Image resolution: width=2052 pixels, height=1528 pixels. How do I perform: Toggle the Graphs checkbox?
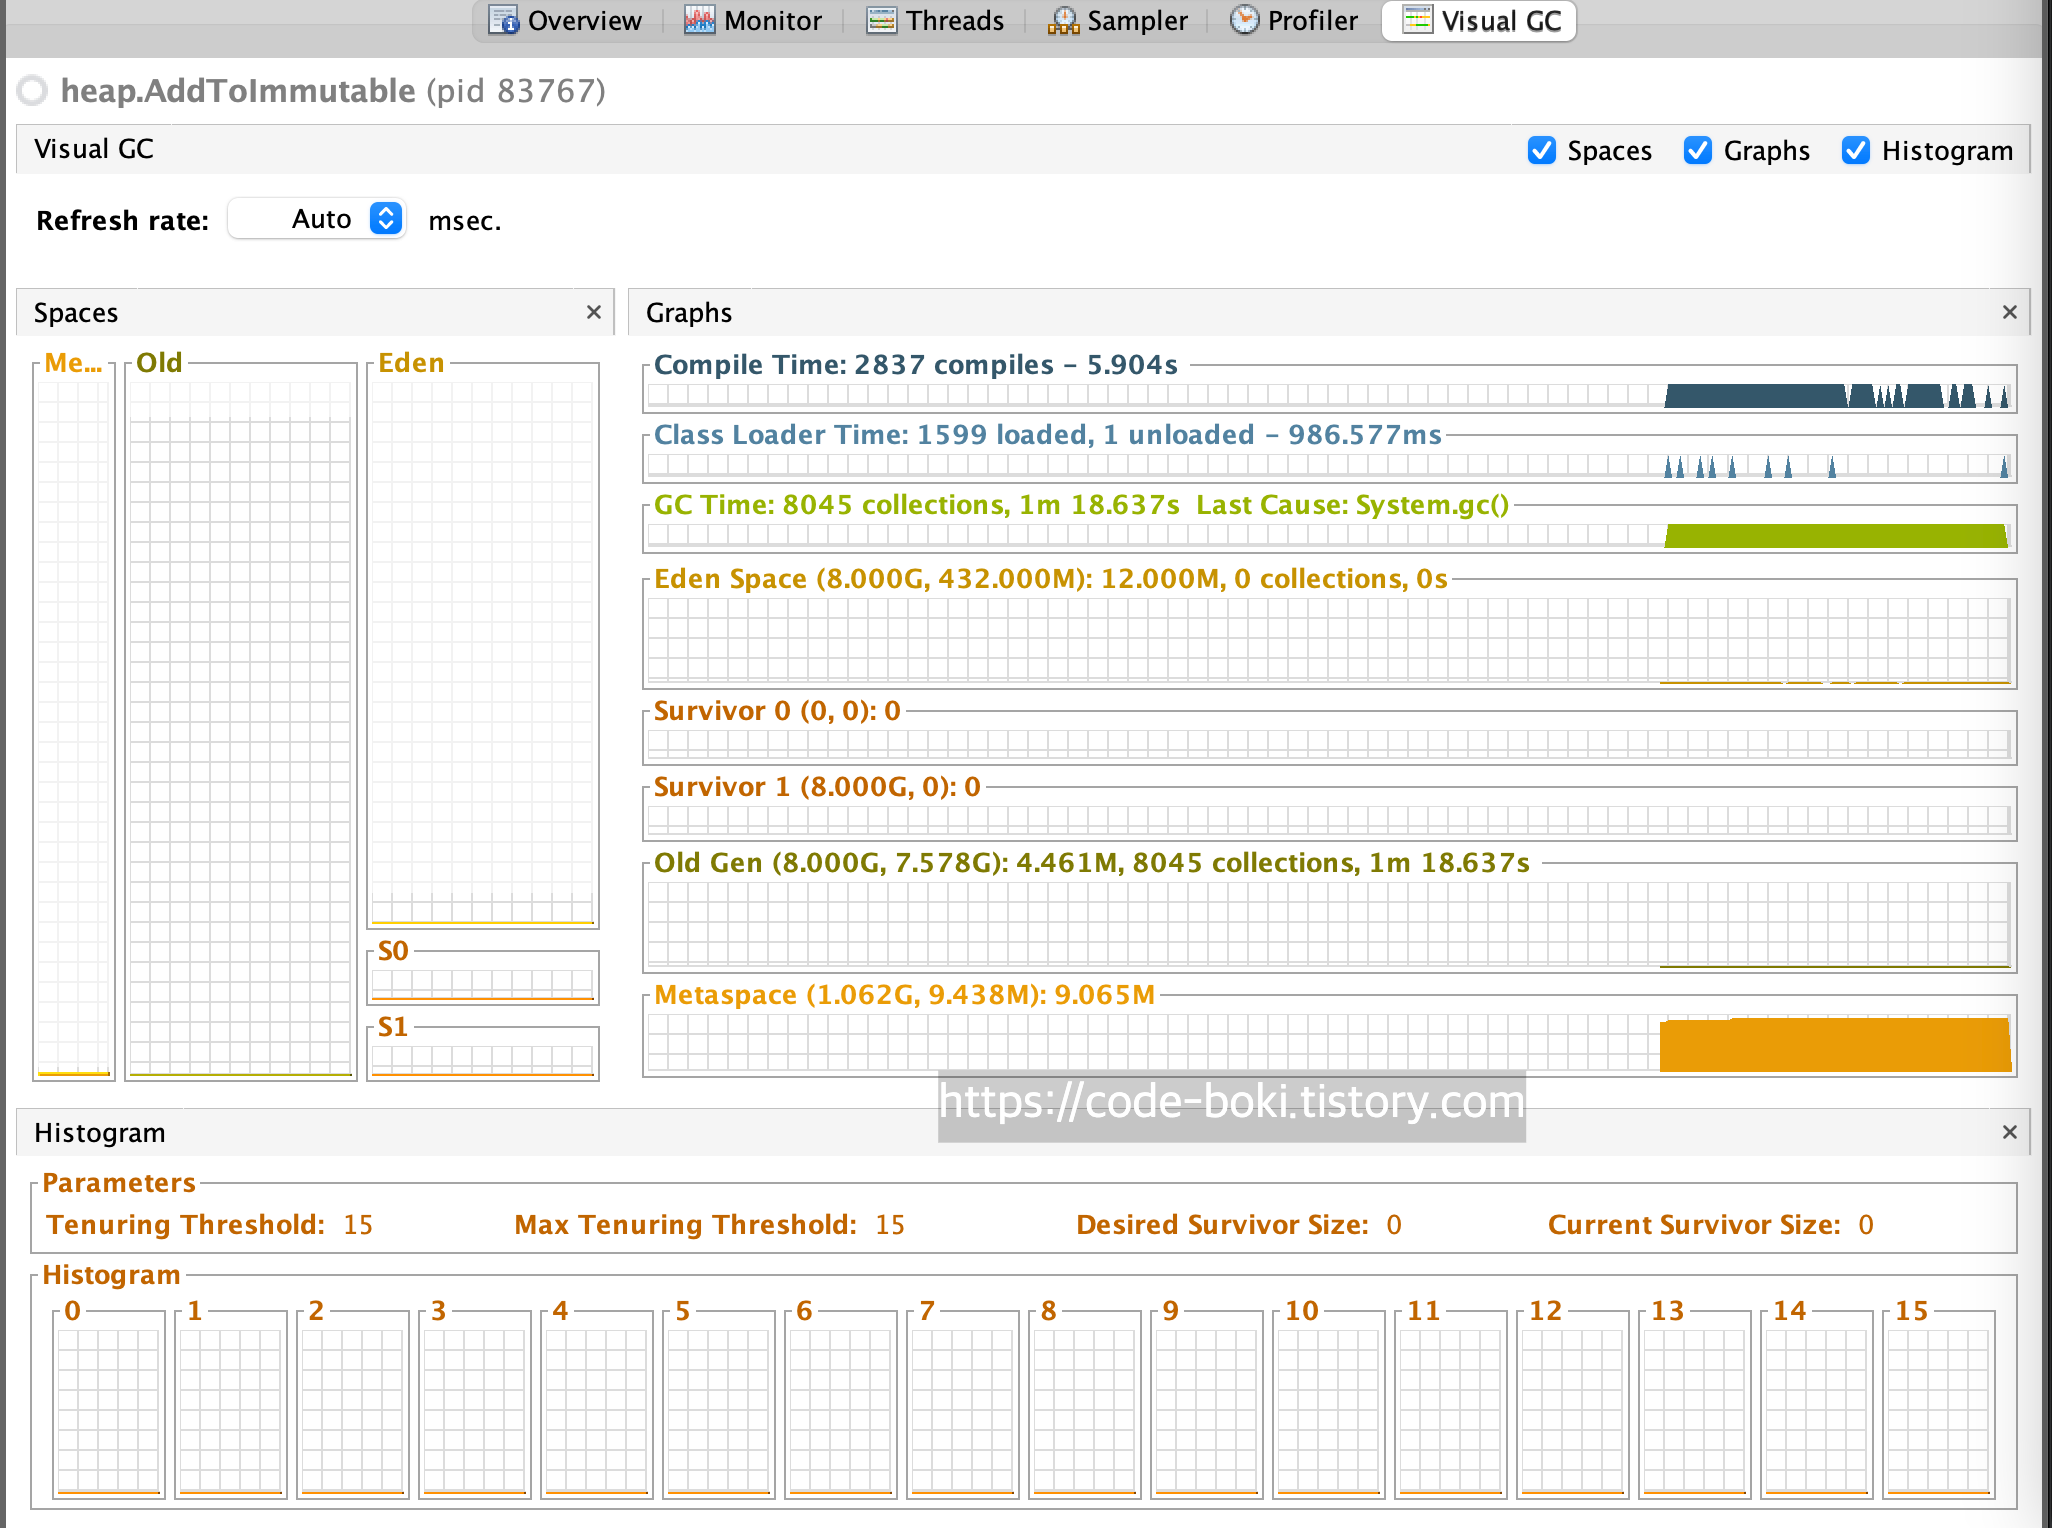pos(1697,150)
